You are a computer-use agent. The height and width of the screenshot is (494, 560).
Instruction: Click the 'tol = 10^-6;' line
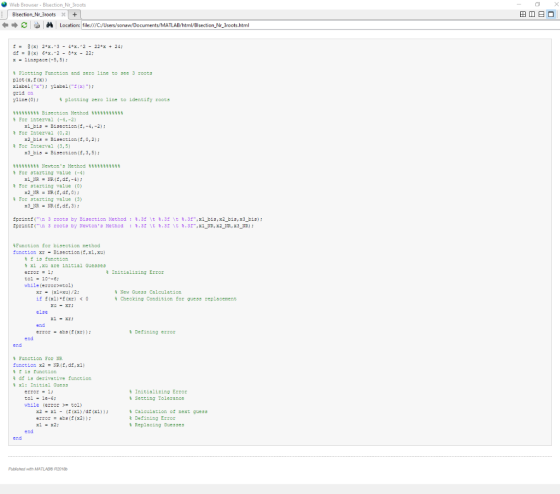tap(42, 279)
